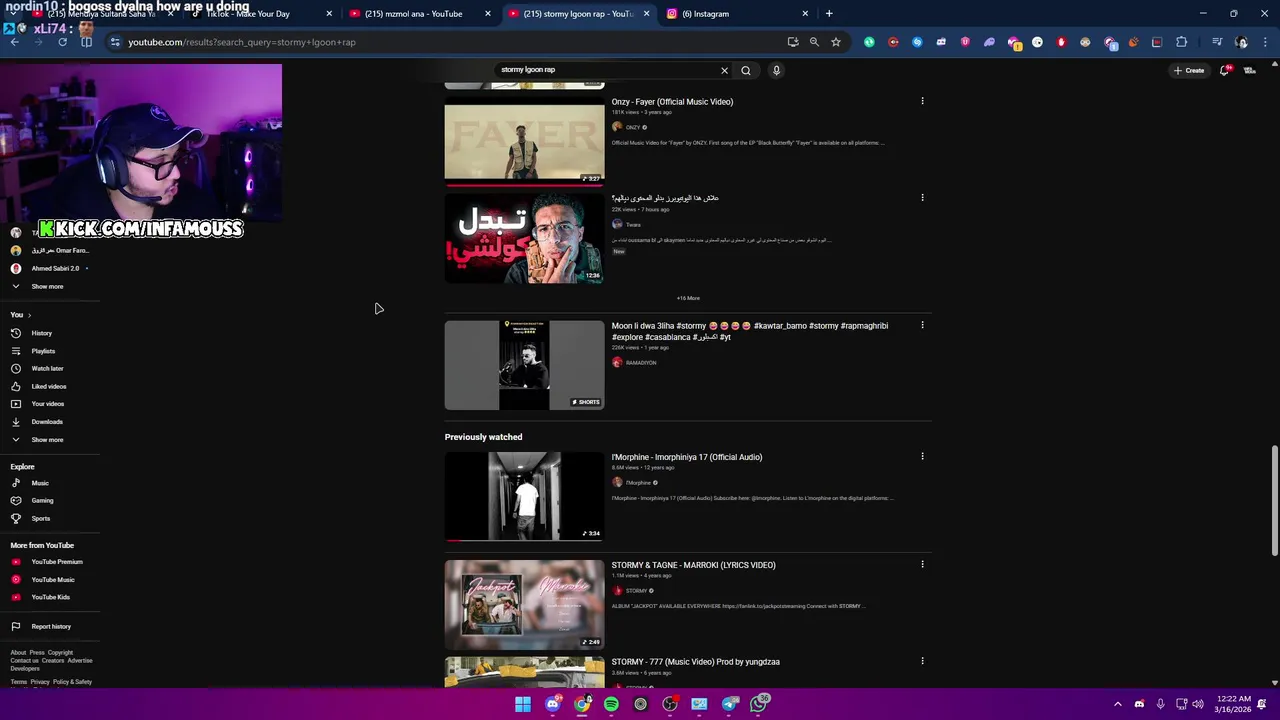This screenshot has height=720, width=1280.
Task: Open Discord from taskbar
Action: 552,704
